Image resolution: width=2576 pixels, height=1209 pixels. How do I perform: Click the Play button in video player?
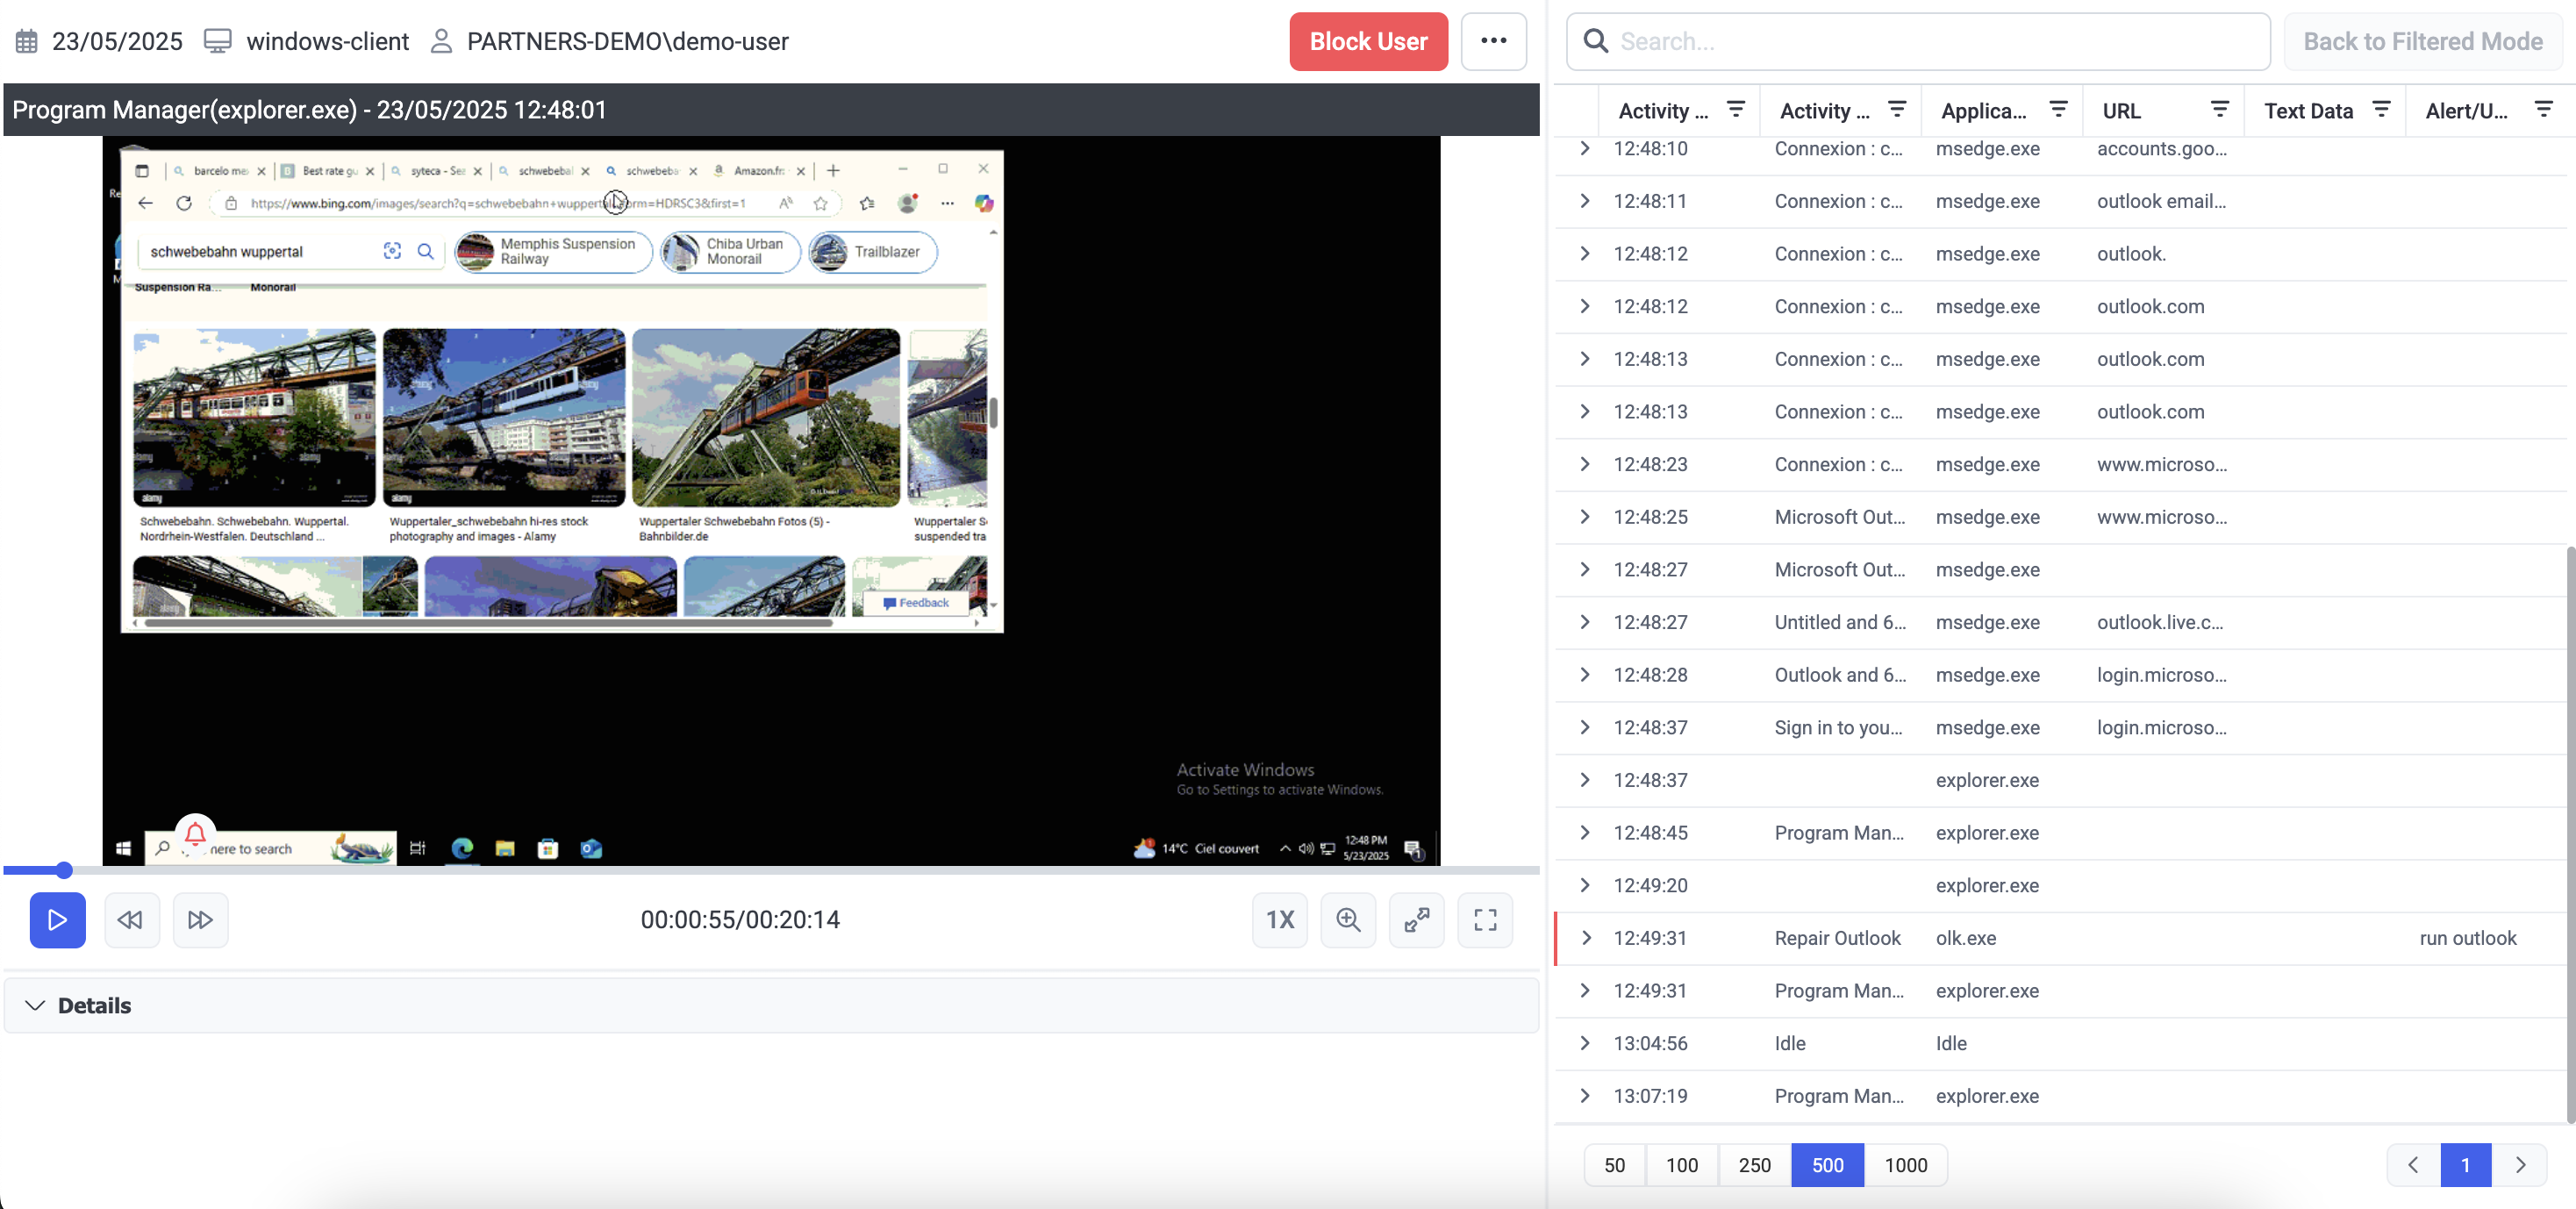(x=57, y=919)
